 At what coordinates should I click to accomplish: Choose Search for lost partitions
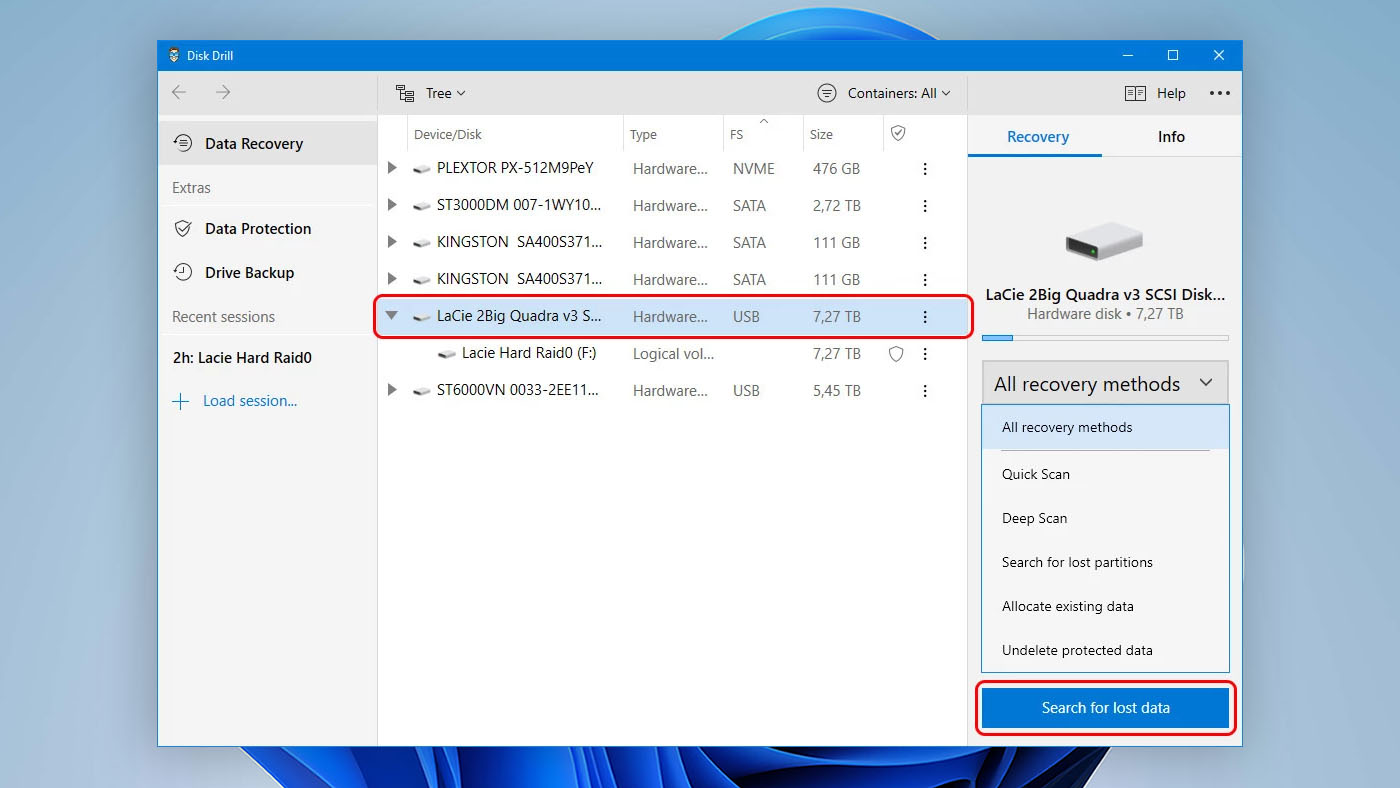click(1105, 562)
